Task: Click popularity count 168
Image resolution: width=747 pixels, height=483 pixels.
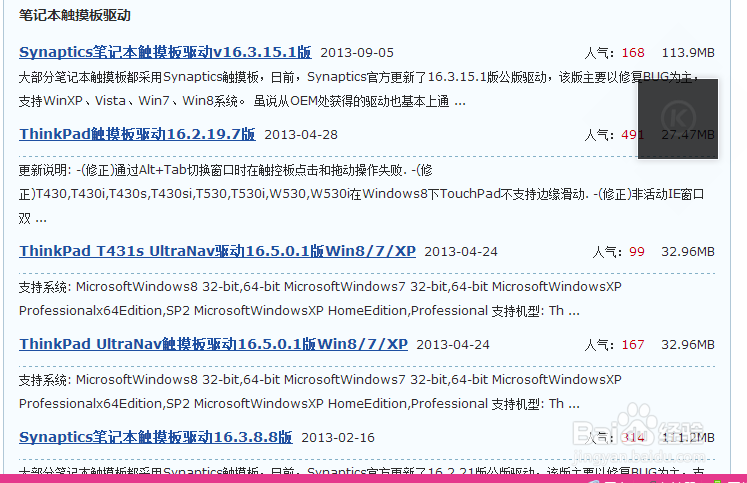Action: pyautogui.click(x=633, y=52)
